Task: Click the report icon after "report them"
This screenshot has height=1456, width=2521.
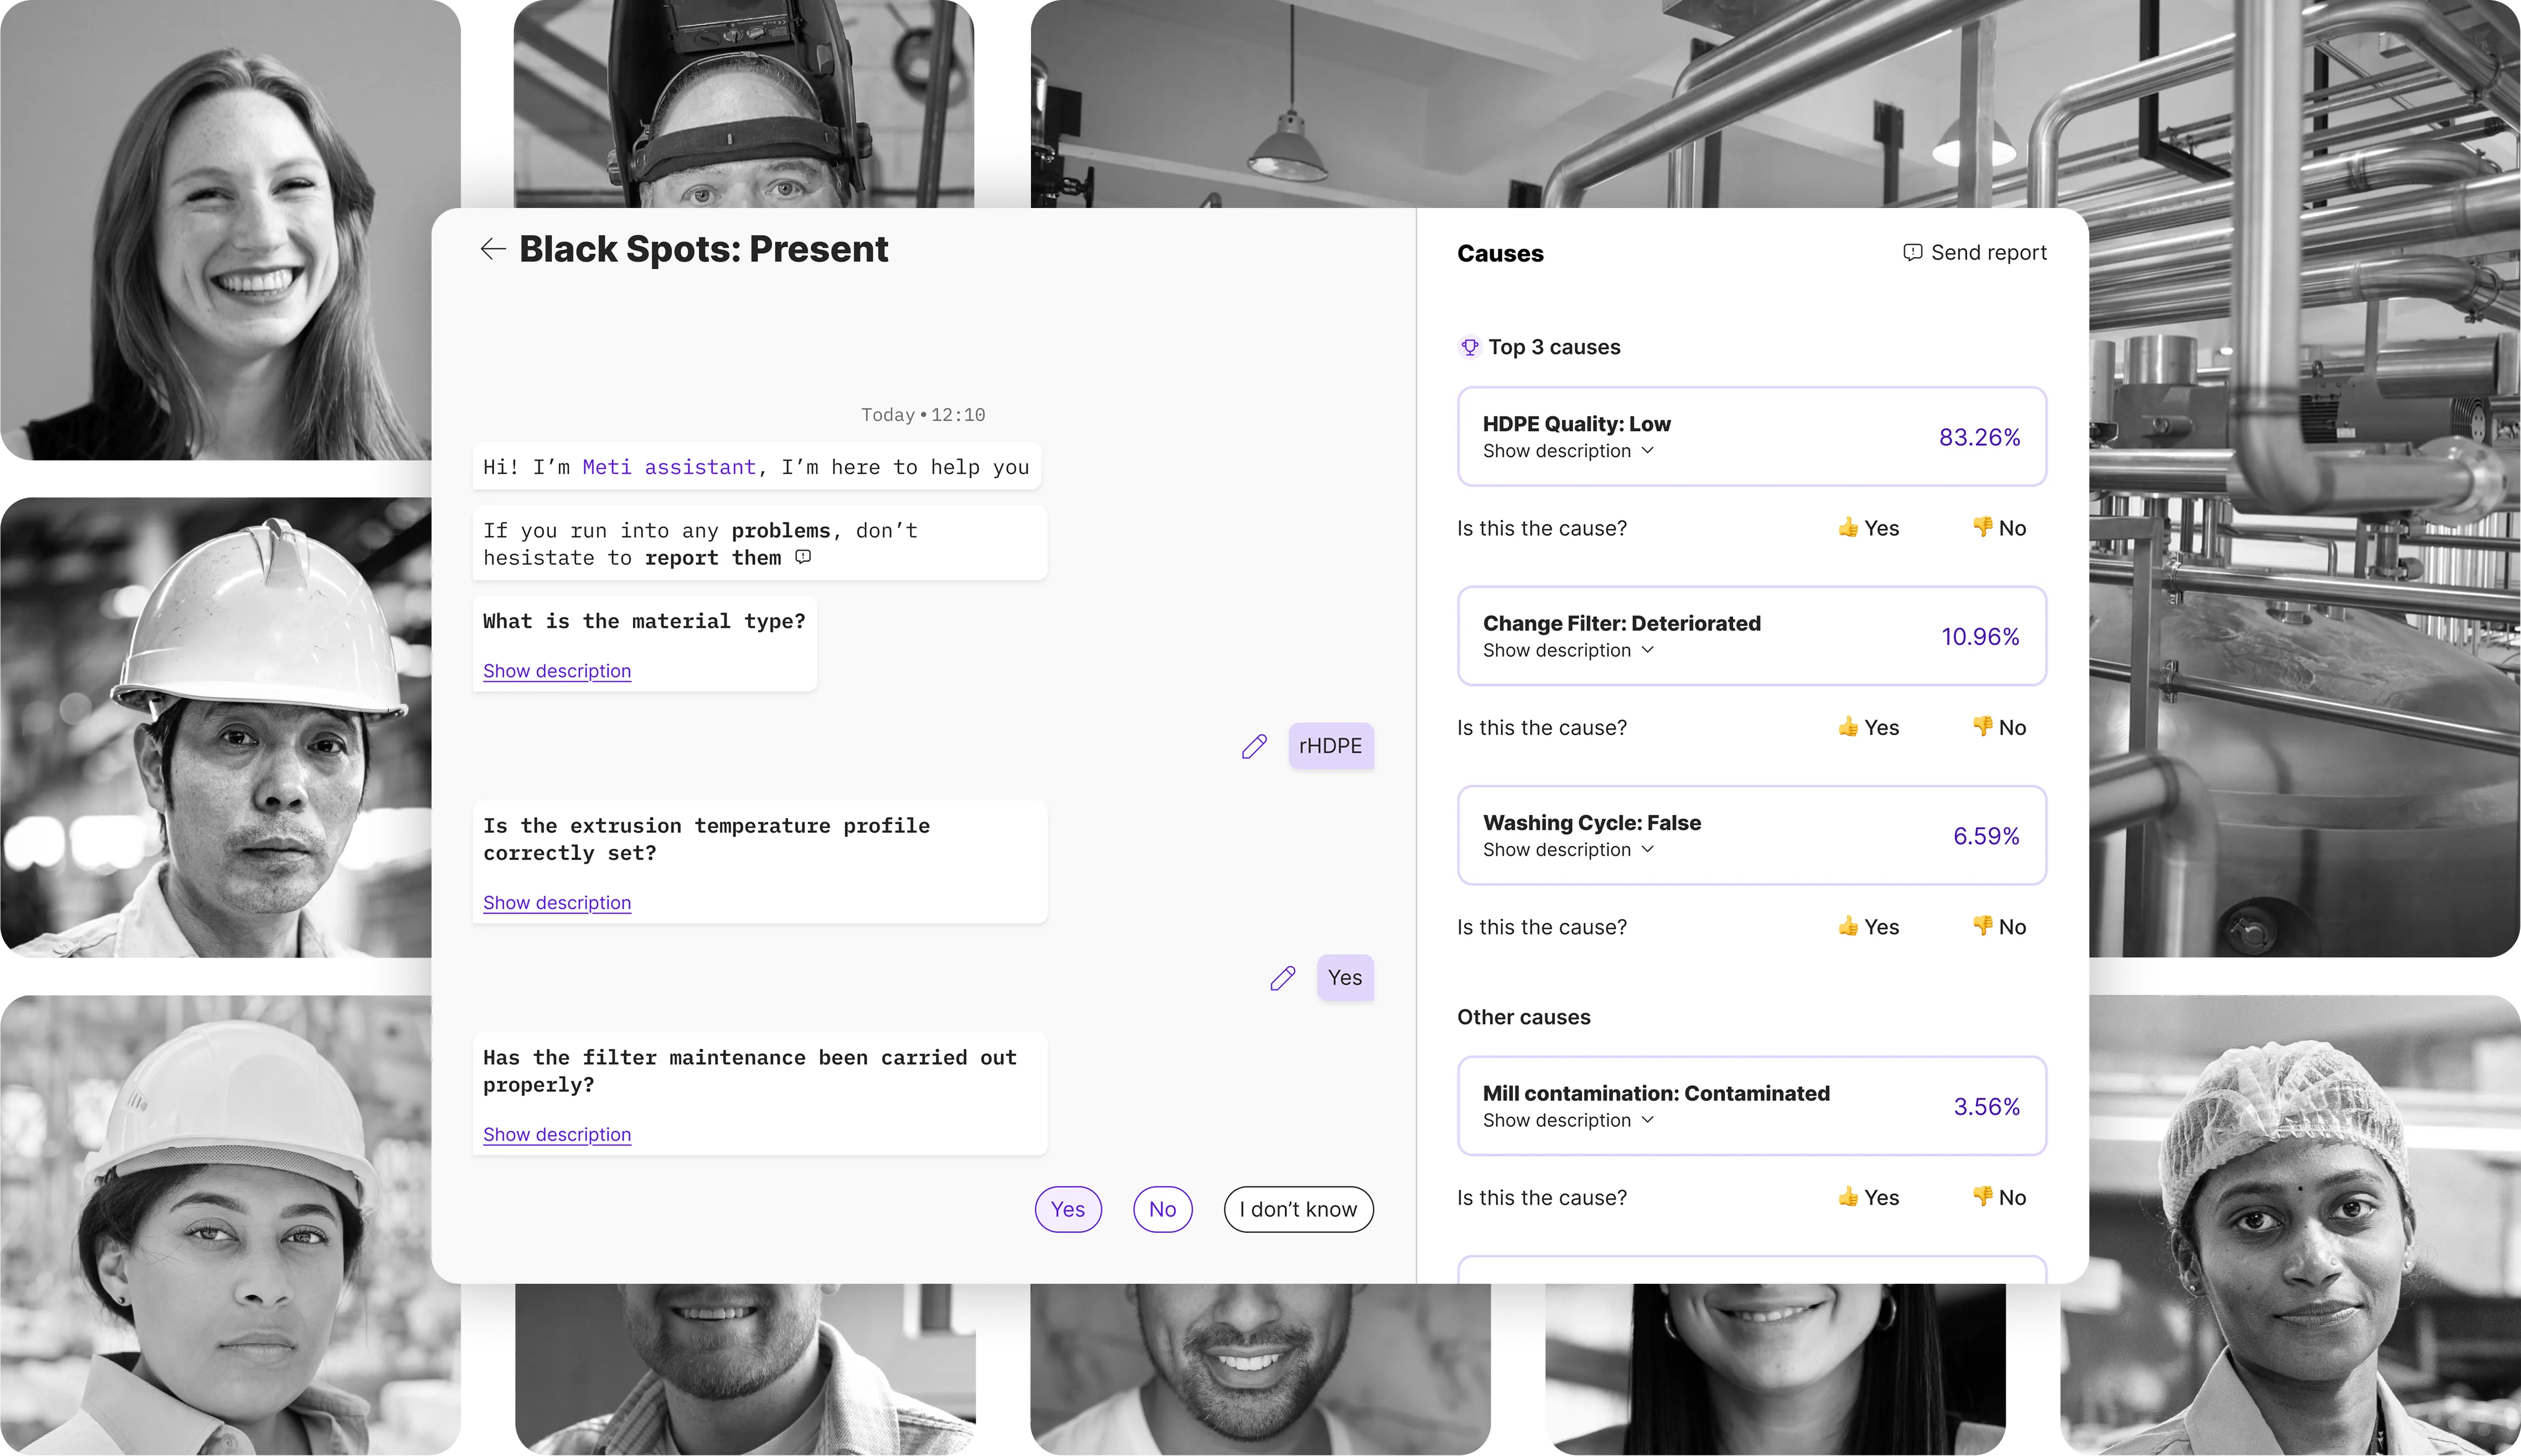Action: tap(803, 557)
